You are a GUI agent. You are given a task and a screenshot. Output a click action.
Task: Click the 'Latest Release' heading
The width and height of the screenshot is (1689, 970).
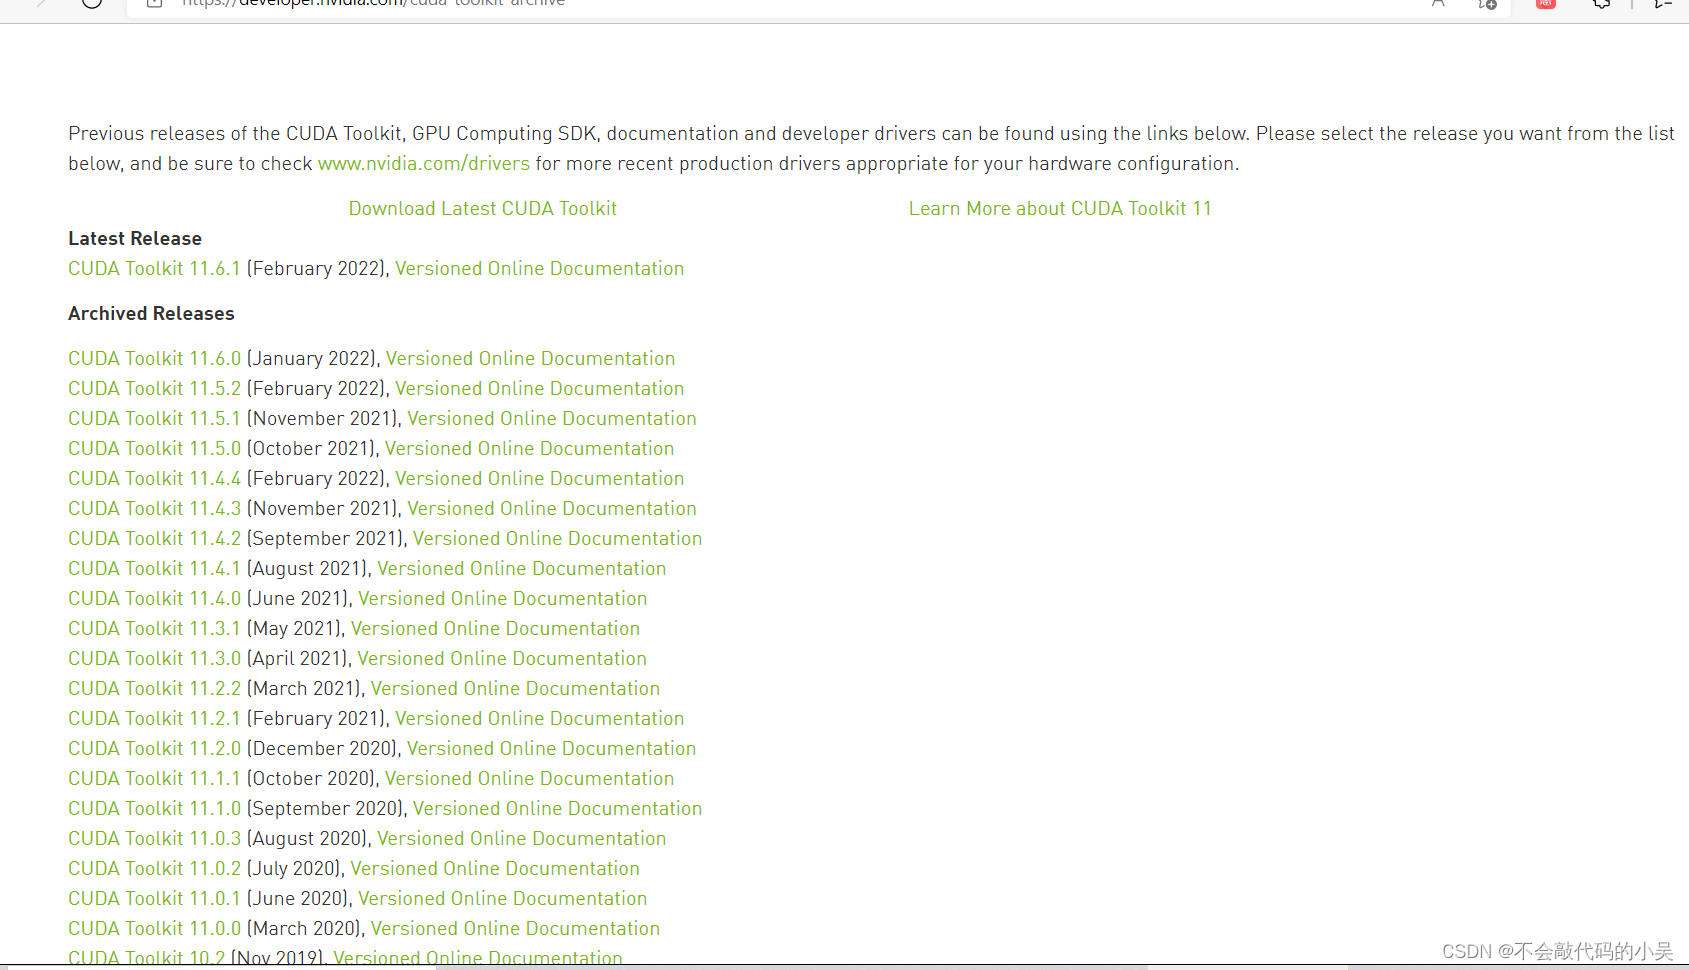135,239
